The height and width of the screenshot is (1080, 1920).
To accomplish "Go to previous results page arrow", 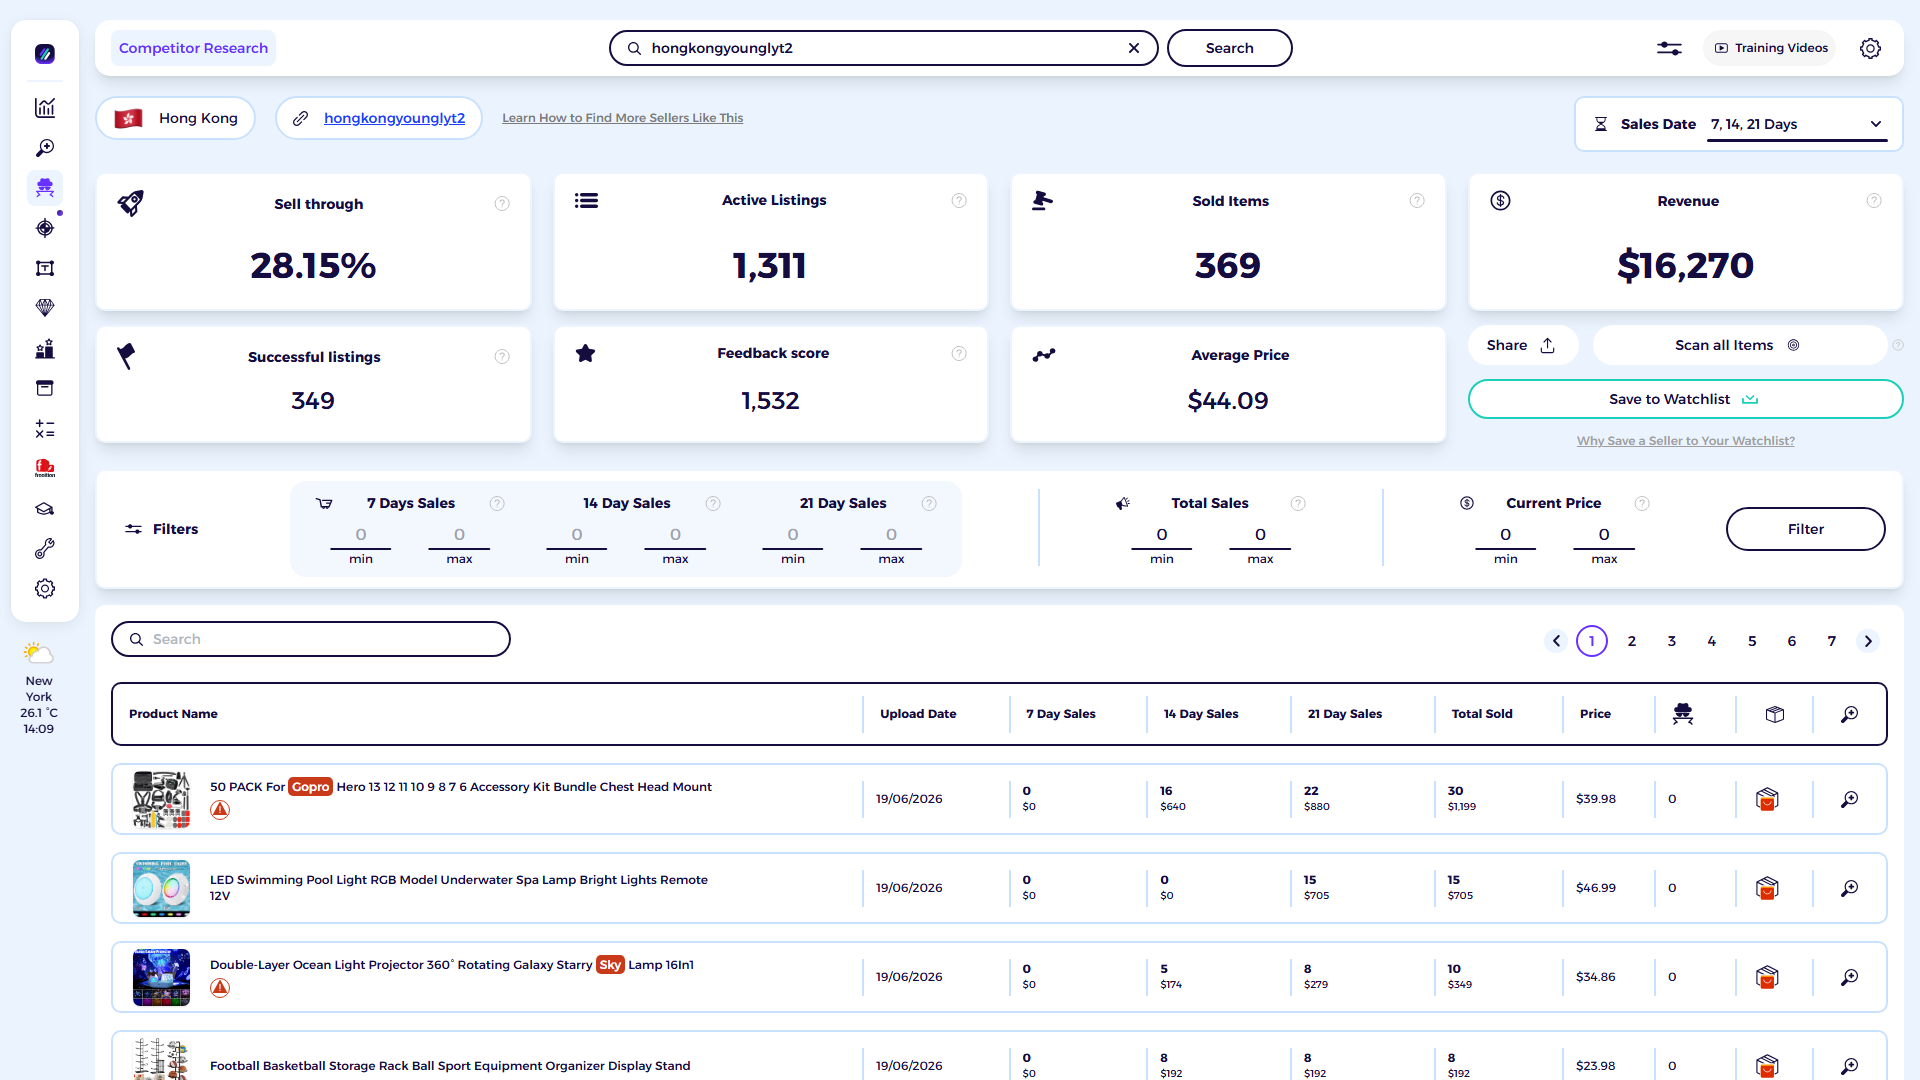I will (1556, 641).
